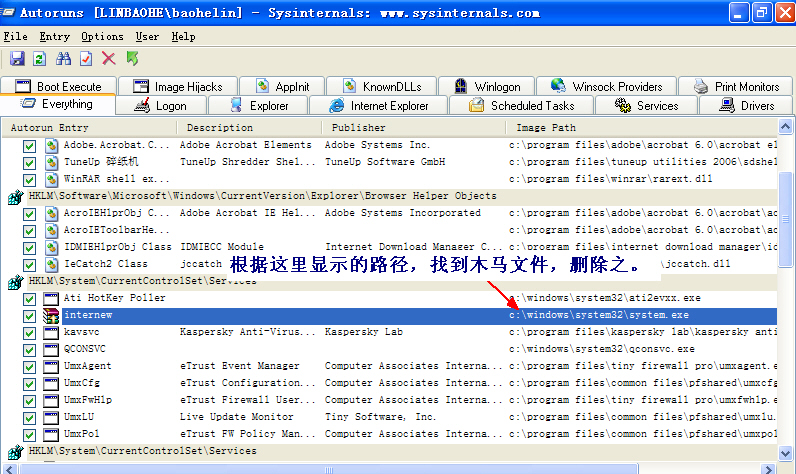Open the Help menu
796x474 pixels.
point(183,37)
